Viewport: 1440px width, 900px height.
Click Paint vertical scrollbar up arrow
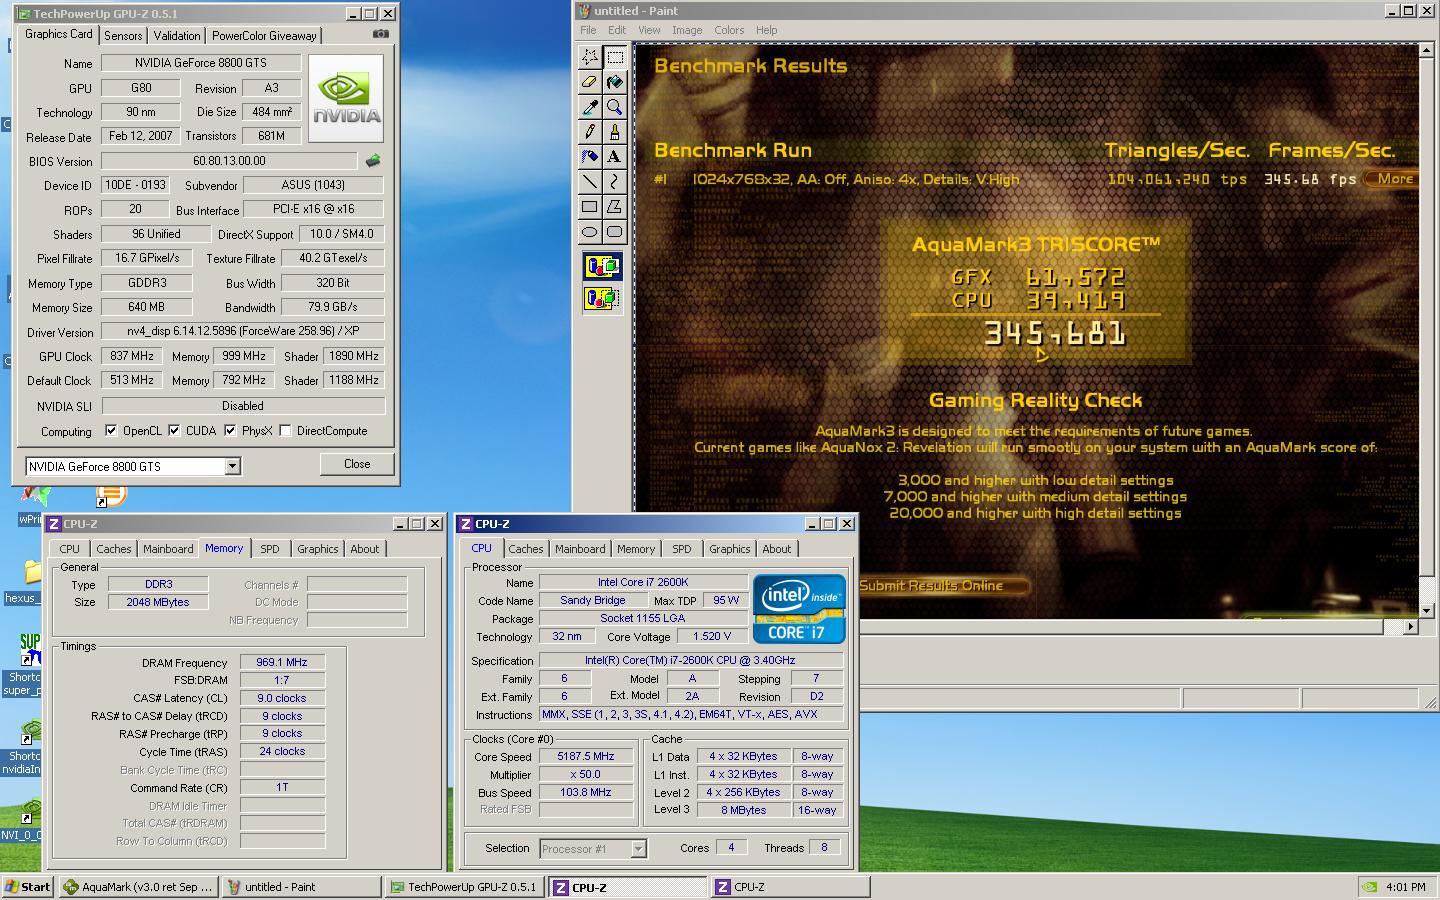(1427, 49)
